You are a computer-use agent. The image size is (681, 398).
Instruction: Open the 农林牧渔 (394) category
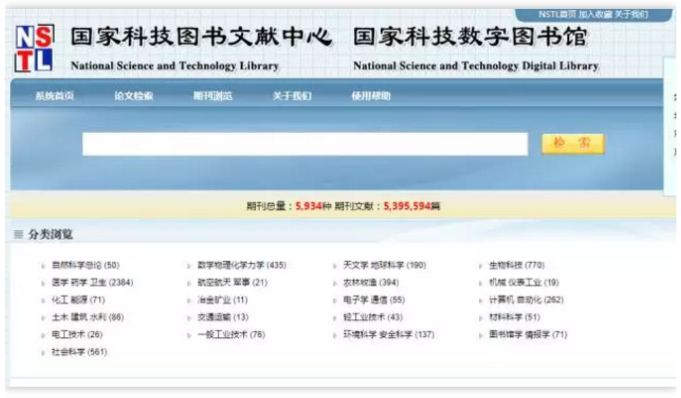click(x=371, y=282)
